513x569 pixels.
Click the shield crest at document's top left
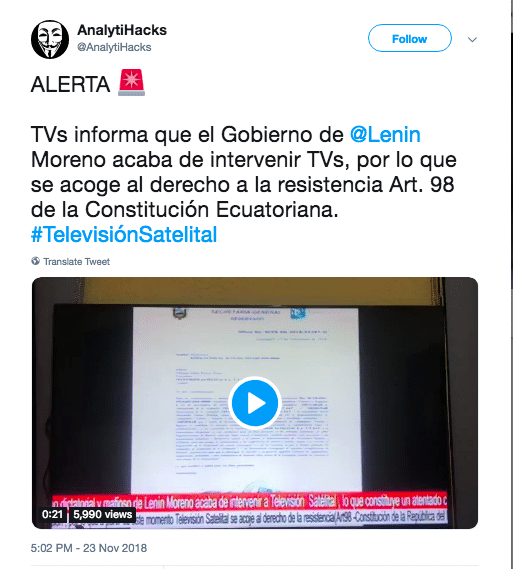coord(179,313)
